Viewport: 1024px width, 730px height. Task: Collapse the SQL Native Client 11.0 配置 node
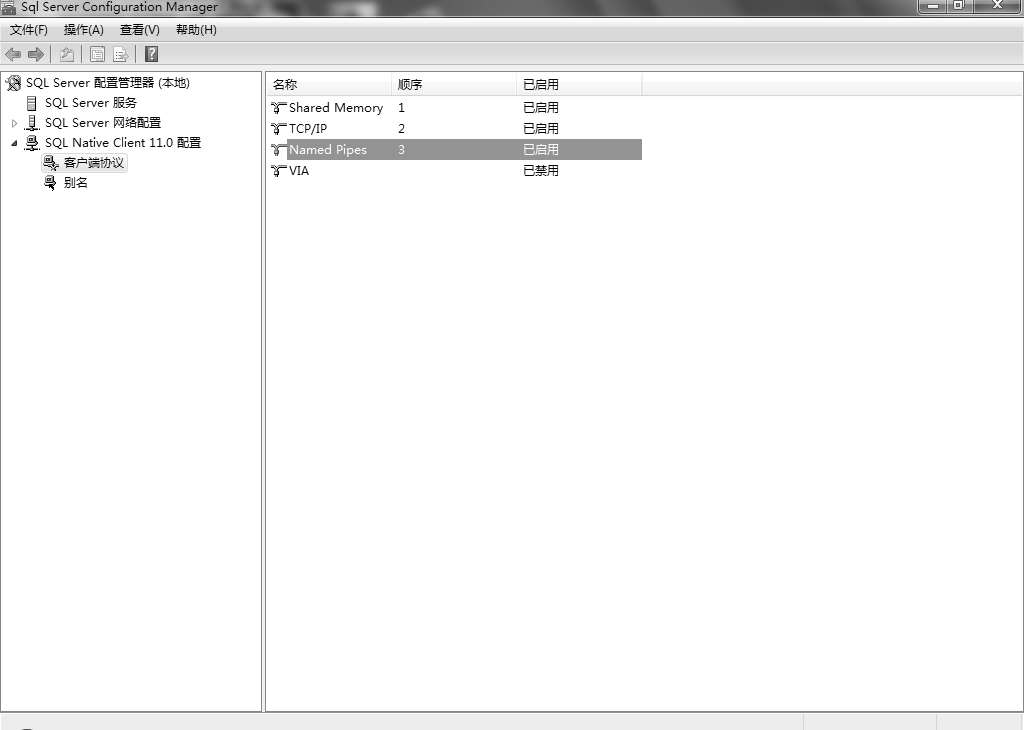coord(14,143)
